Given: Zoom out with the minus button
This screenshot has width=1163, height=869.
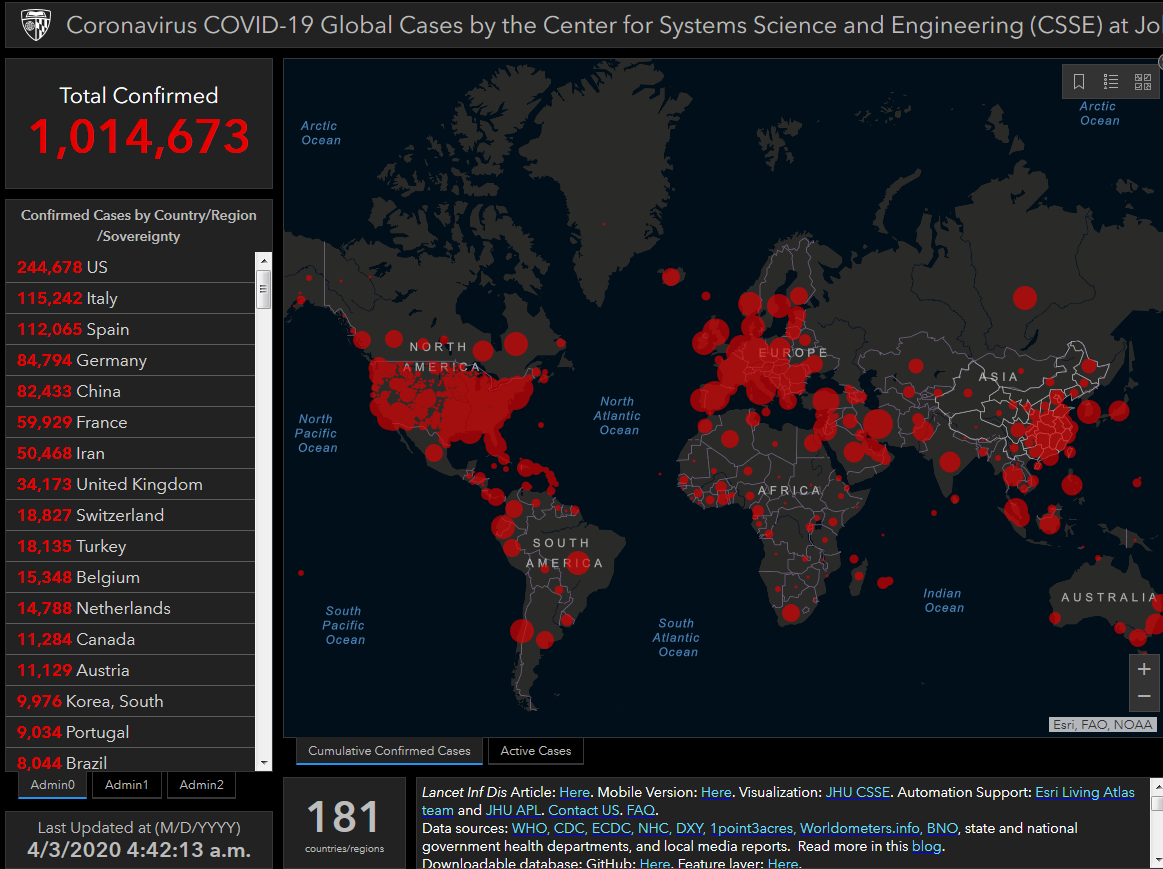Looking at the screenshot, I should (1144, 696).
